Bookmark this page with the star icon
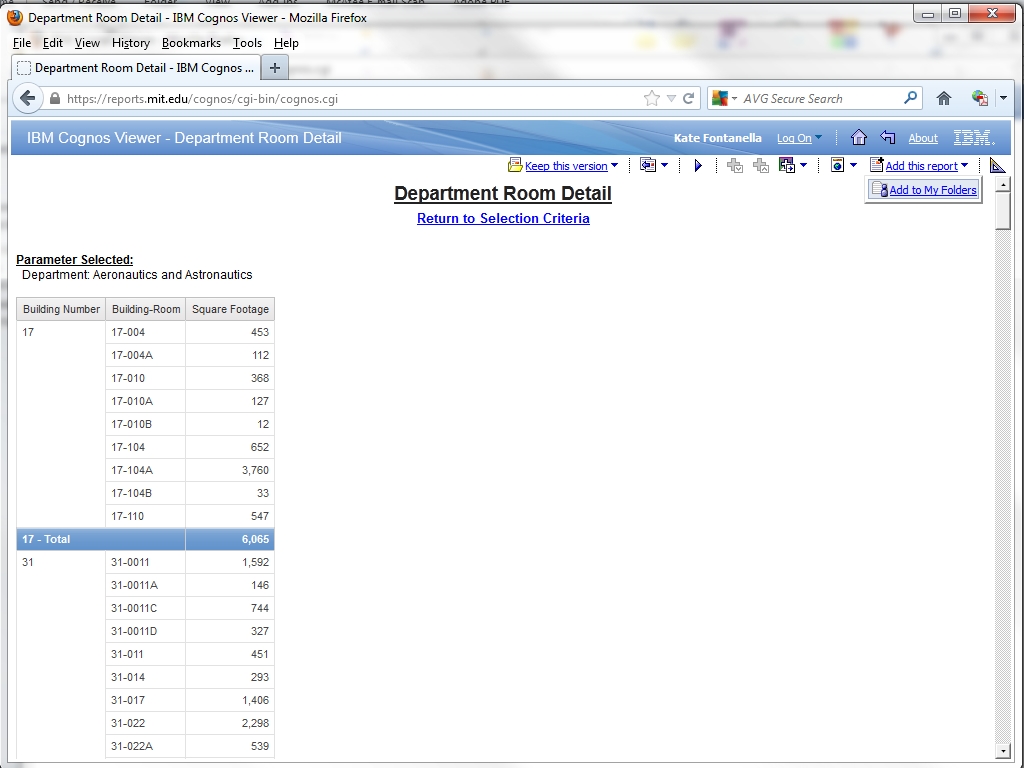 [652, 98]
